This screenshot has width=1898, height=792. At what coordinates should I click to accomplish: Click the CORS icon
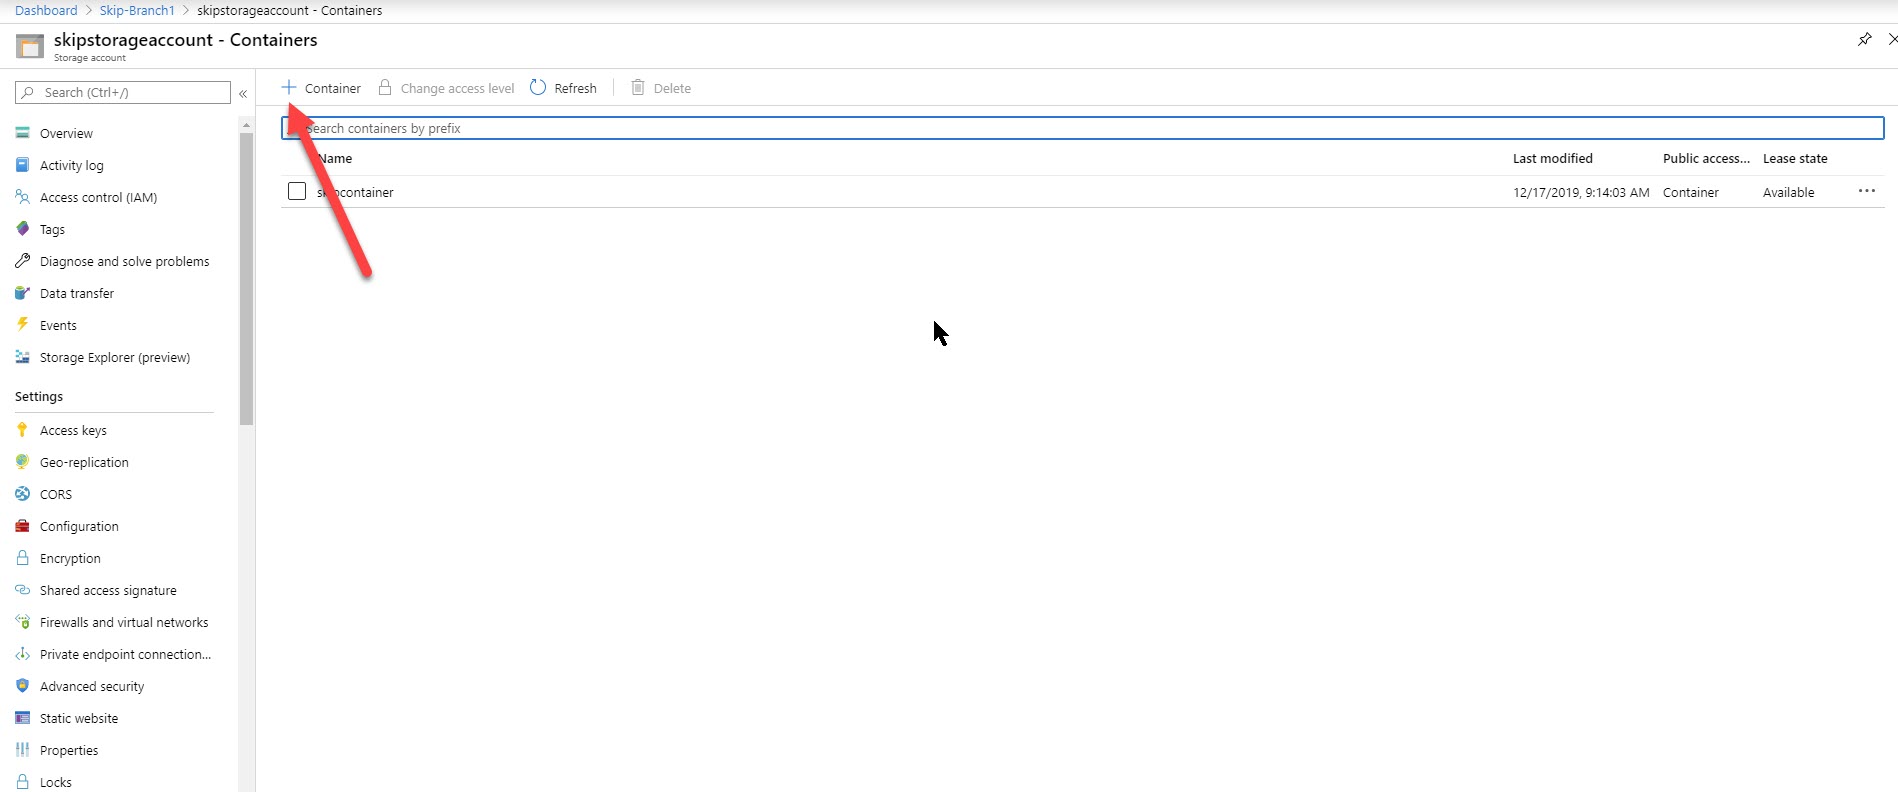click(x=22, y=494)
